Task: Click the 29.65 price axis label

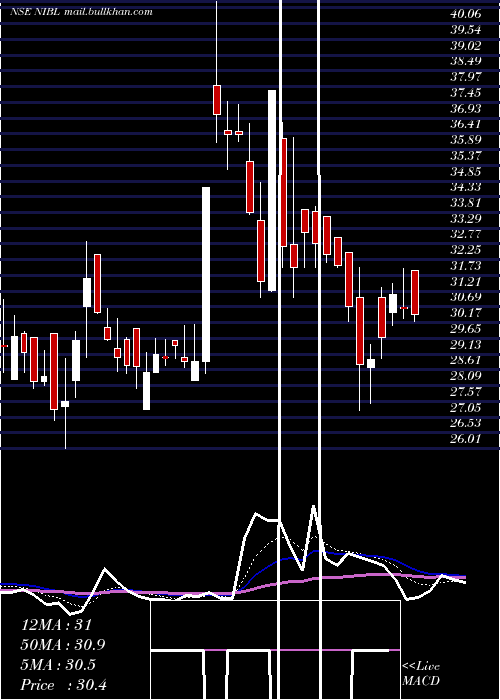Action: (x=466, y=329)
